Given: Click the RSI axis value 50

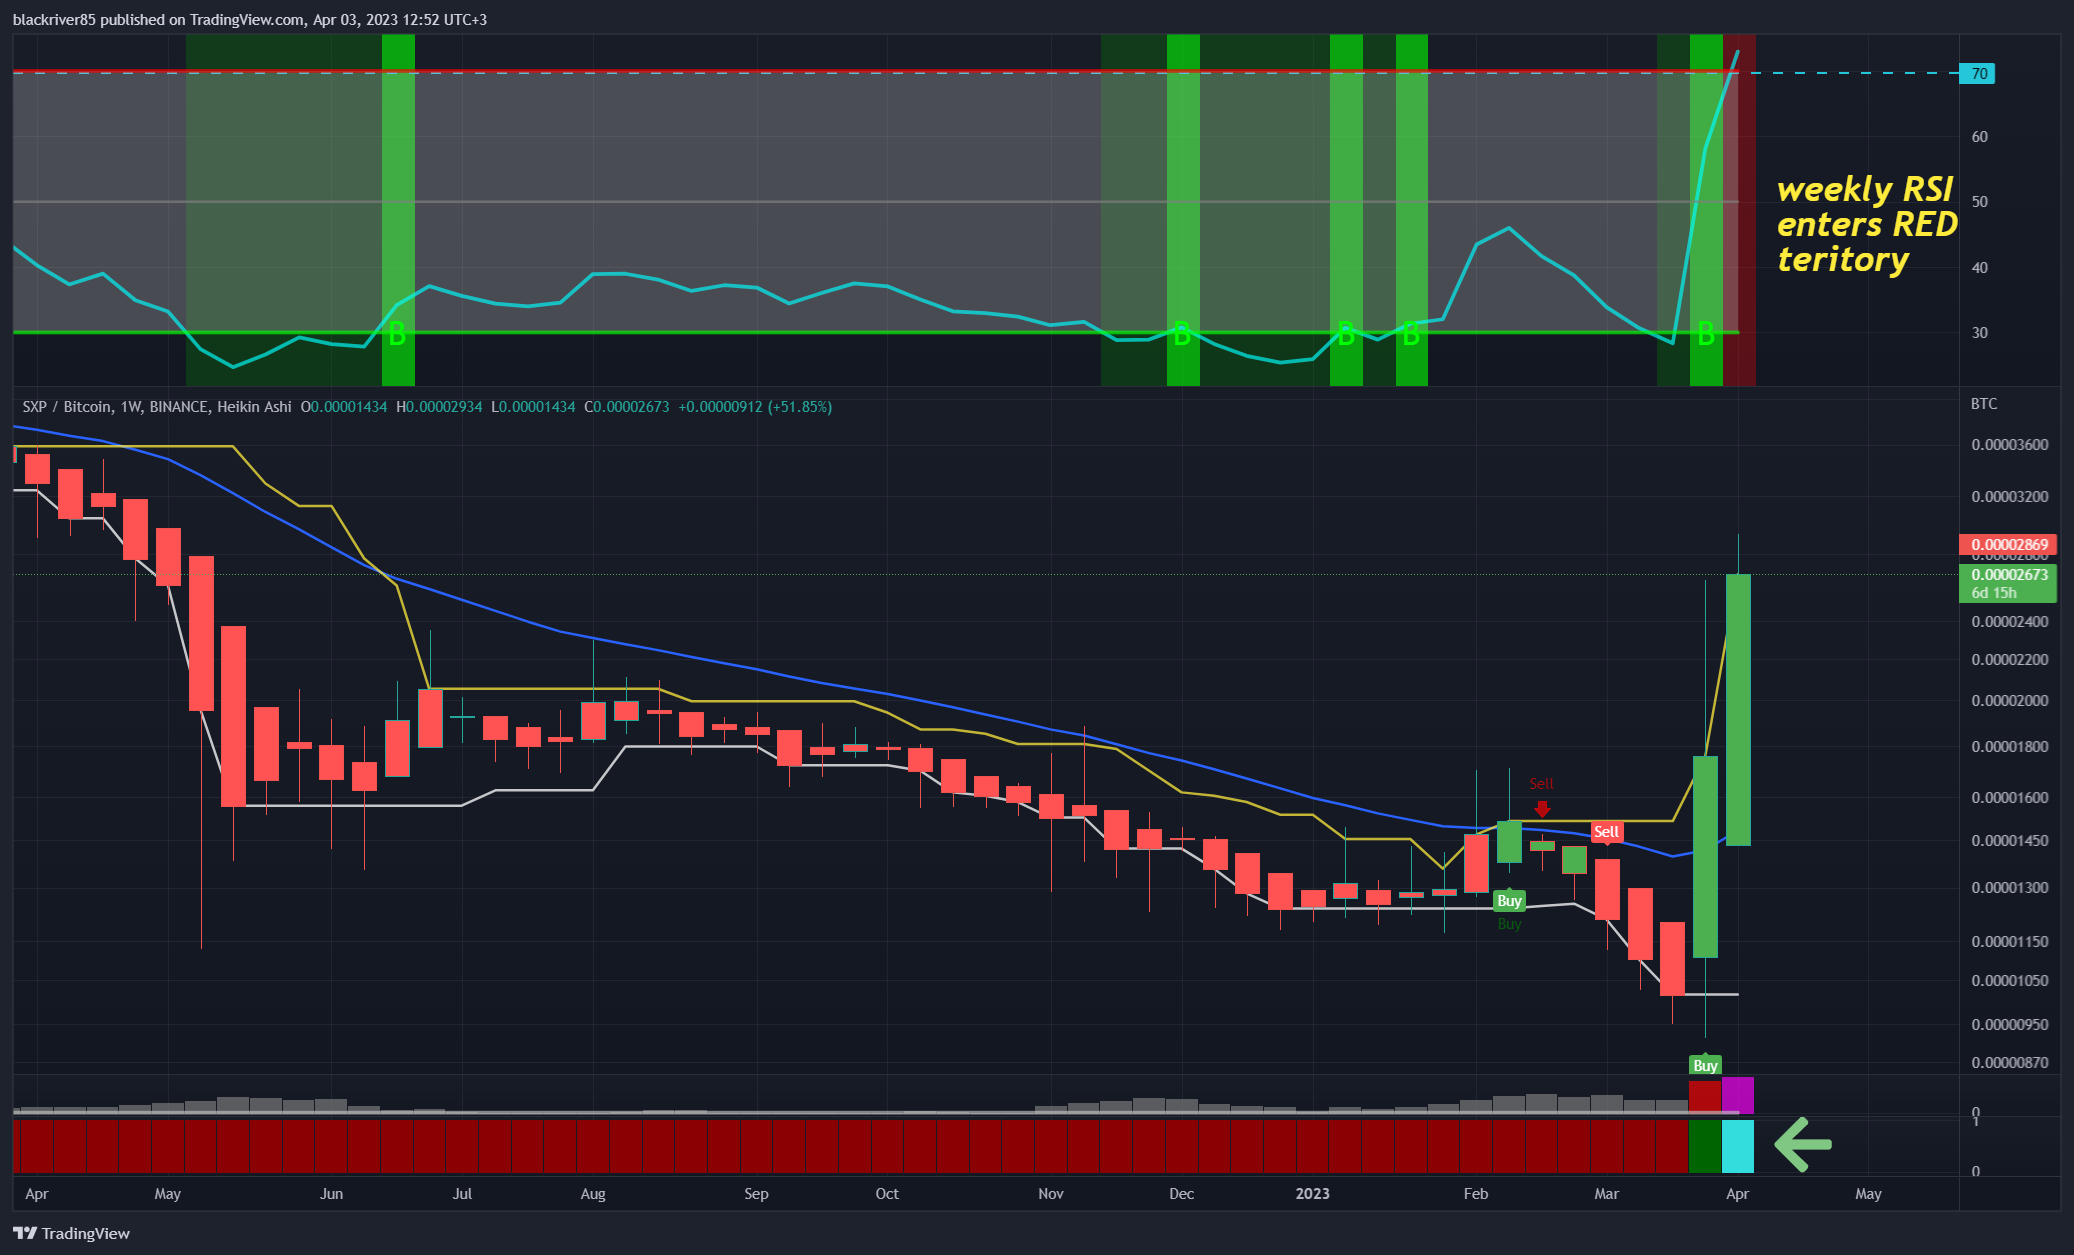Looking at the screenshot, I should (x=1979, y=201).
